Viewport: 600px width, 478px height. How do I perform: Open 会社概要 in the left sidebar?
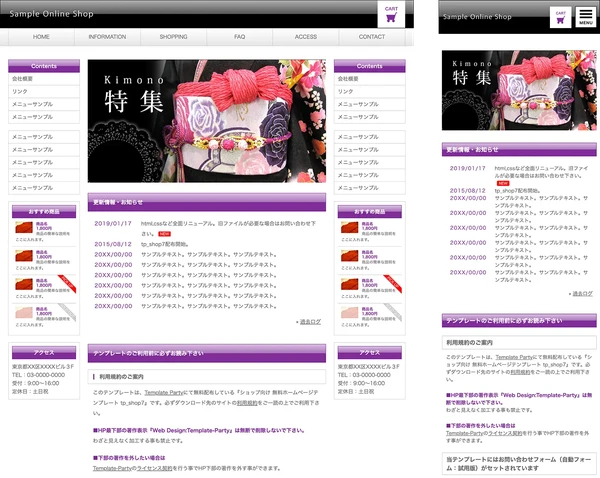pyautogui.click(x=44, y=79)
